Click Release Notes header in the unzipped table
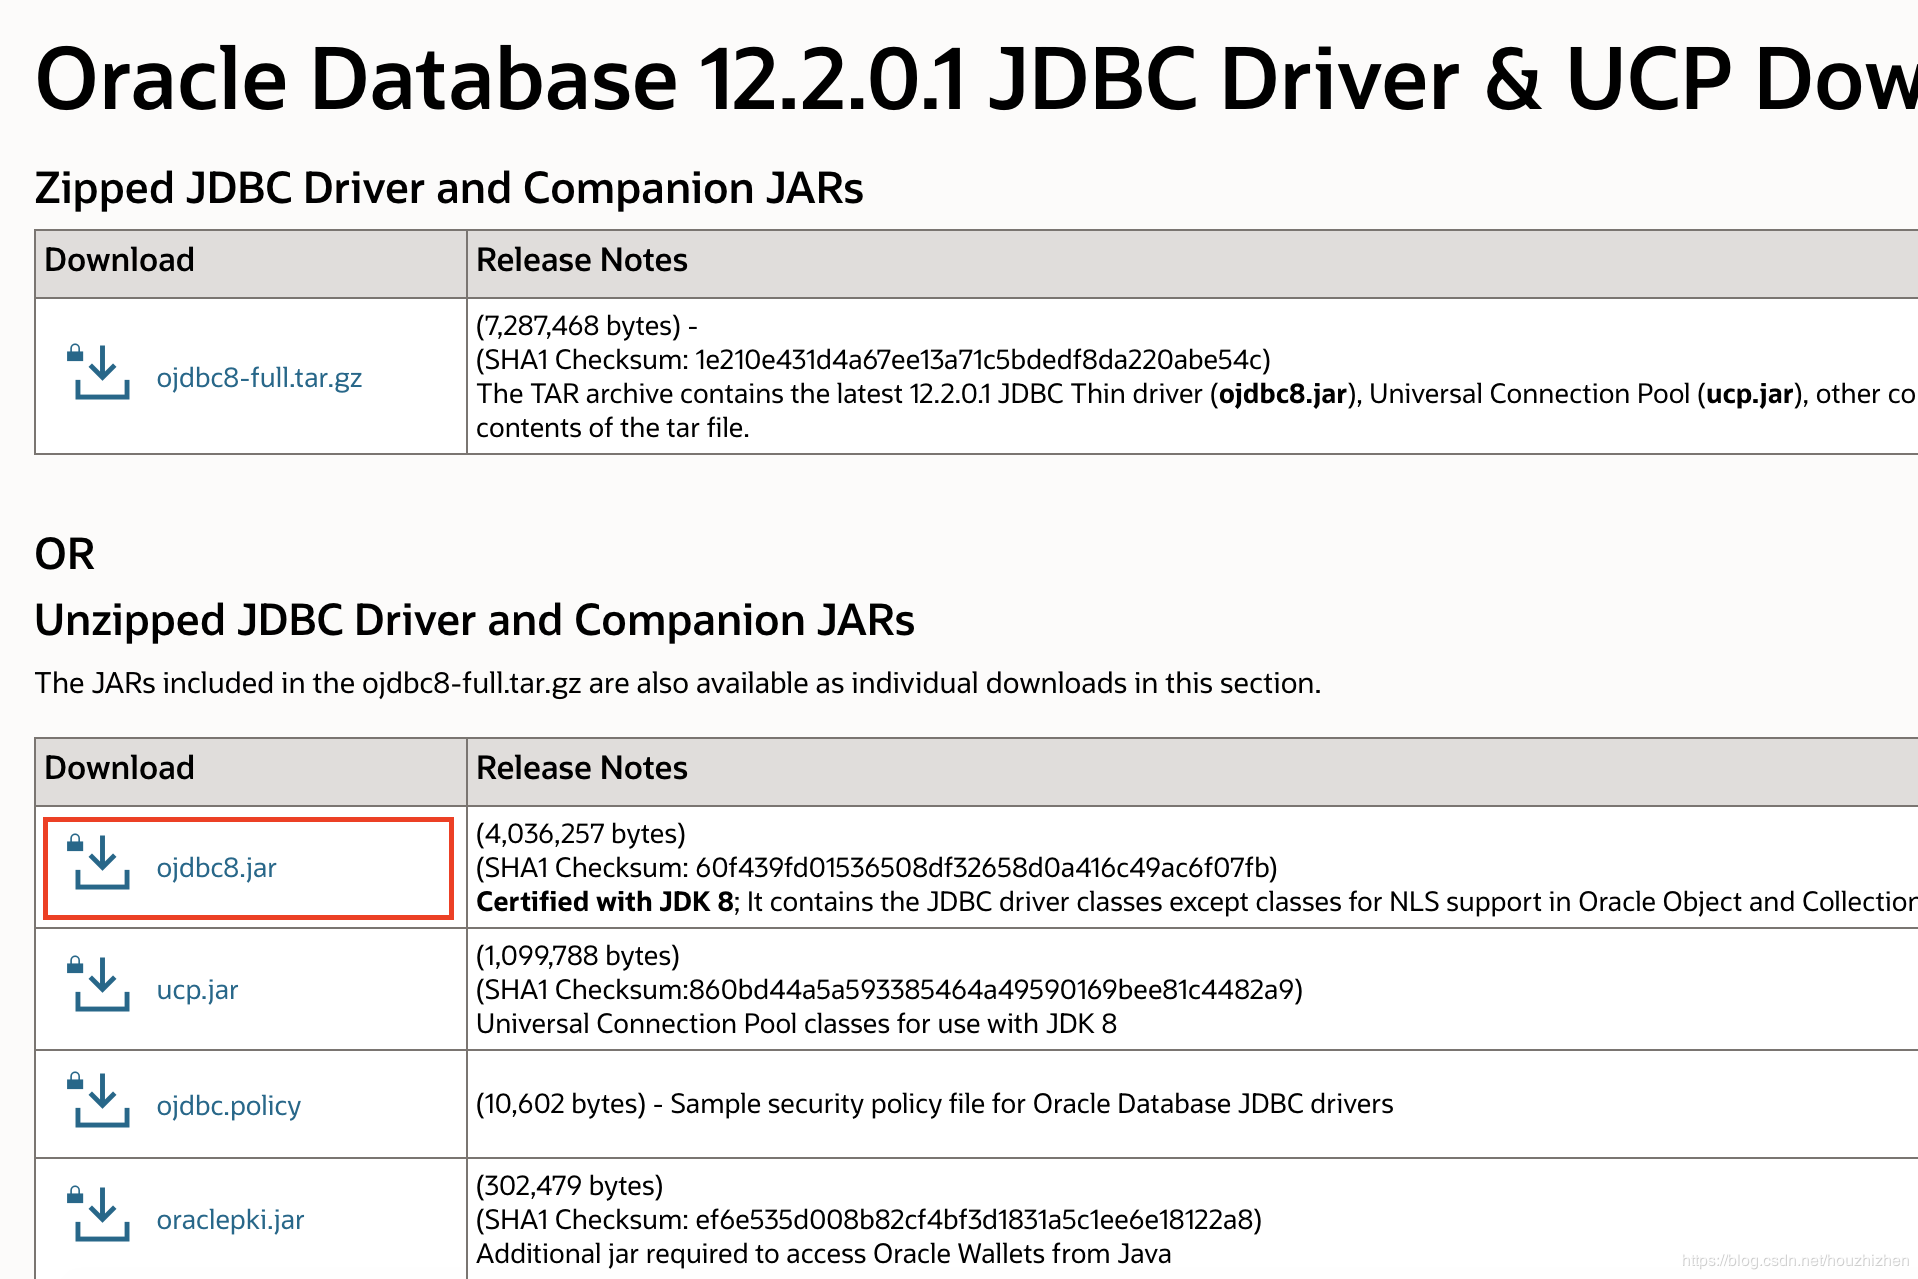This screenshot has height=1279, width=1918. pos(581,768)
